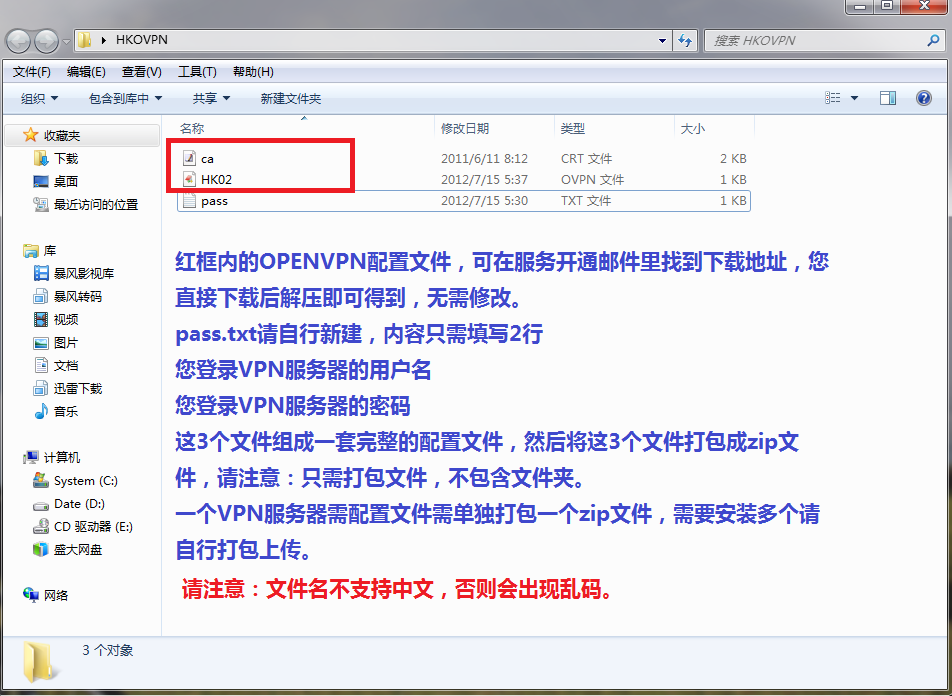The width and height of the screenshot is (952, 696).
Task: Open the 下载 favorites folder
Action: [65, 158]
